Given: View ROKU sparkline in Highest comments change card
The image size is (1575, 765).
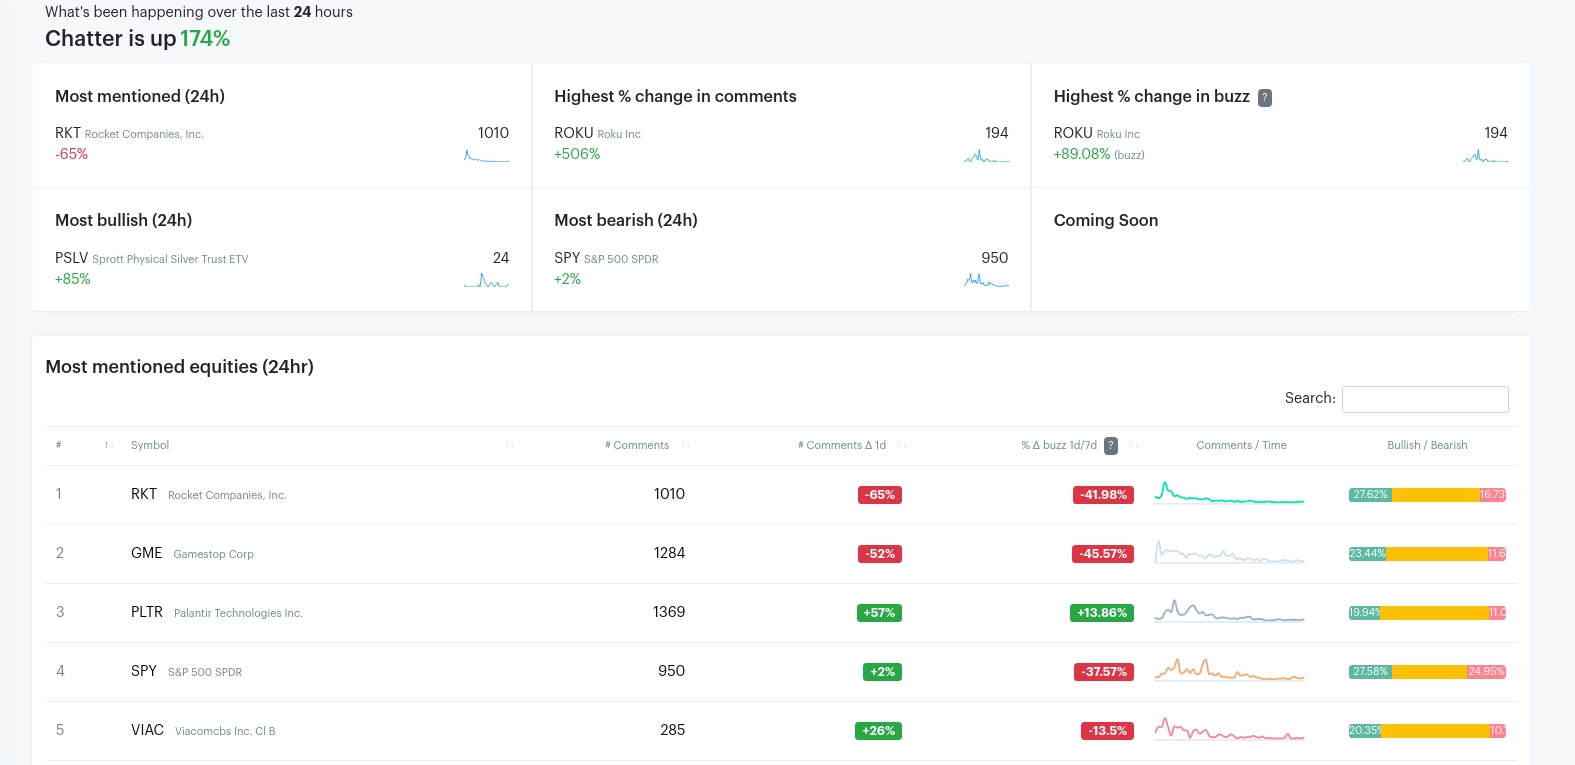Looking at the screenshot, I should click(x=986, y=155).
